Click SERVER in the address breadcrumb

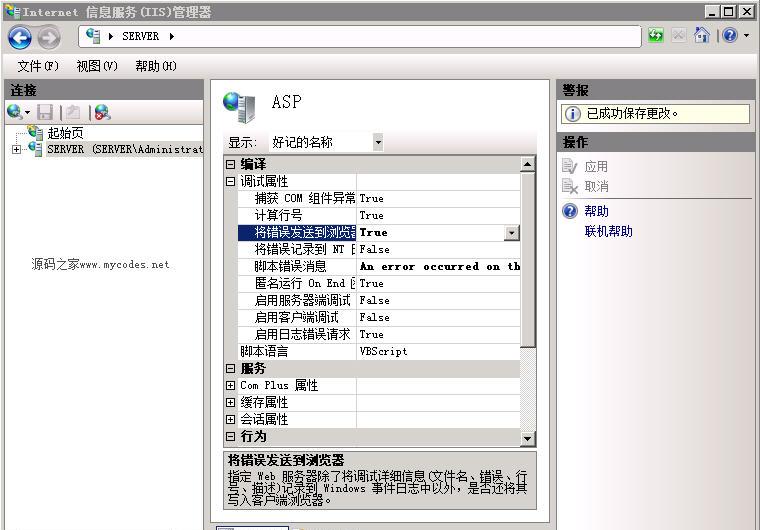click(141, 36)
